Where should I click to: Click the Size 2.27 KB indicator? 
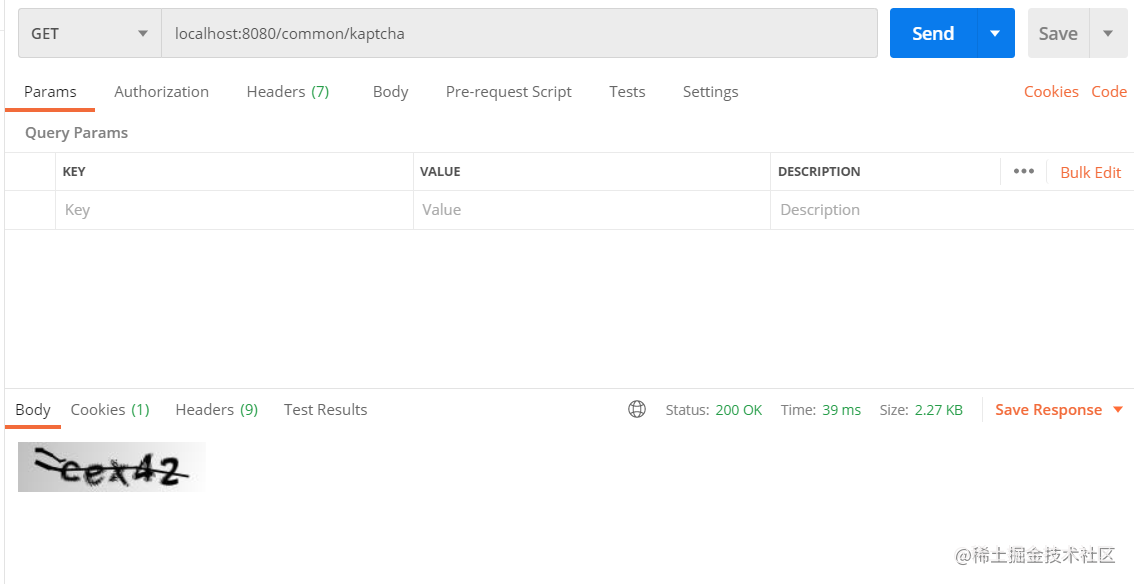tap(921, 409)
